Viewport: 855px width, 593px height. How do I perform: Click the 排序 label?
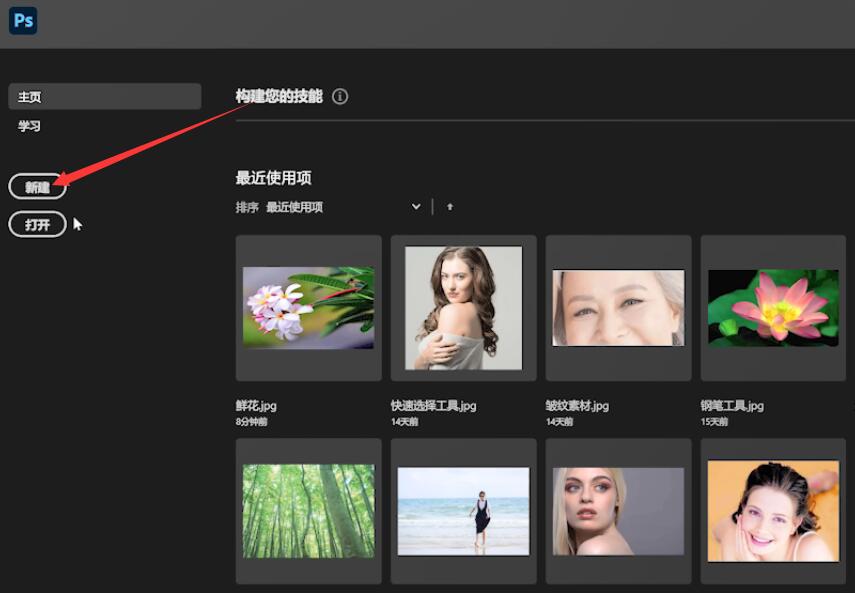click(x=247, y=207)
